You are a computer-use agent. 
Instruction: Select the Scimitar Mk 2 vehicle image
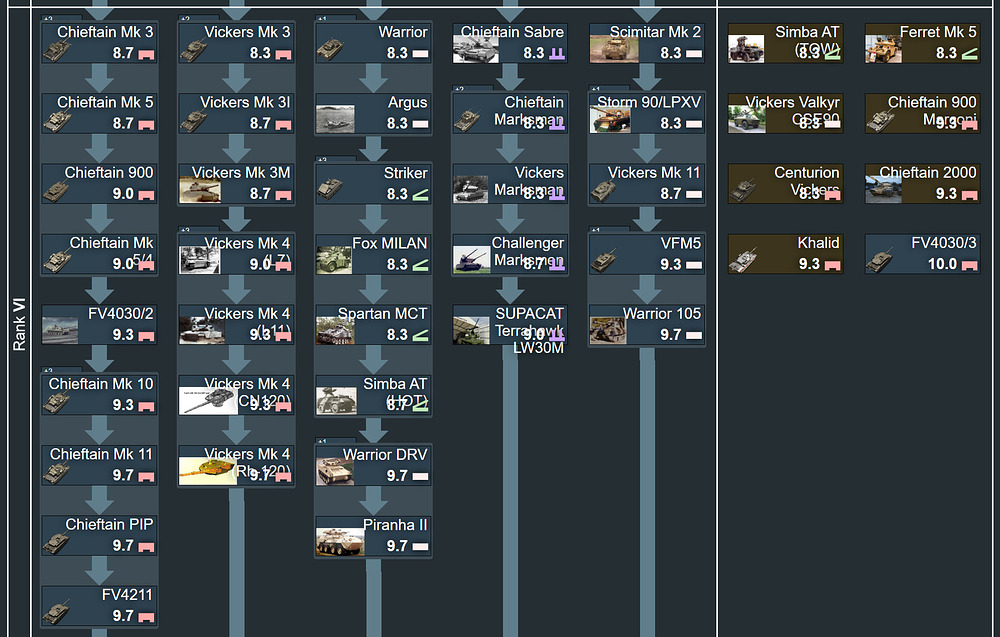[611, 49]
